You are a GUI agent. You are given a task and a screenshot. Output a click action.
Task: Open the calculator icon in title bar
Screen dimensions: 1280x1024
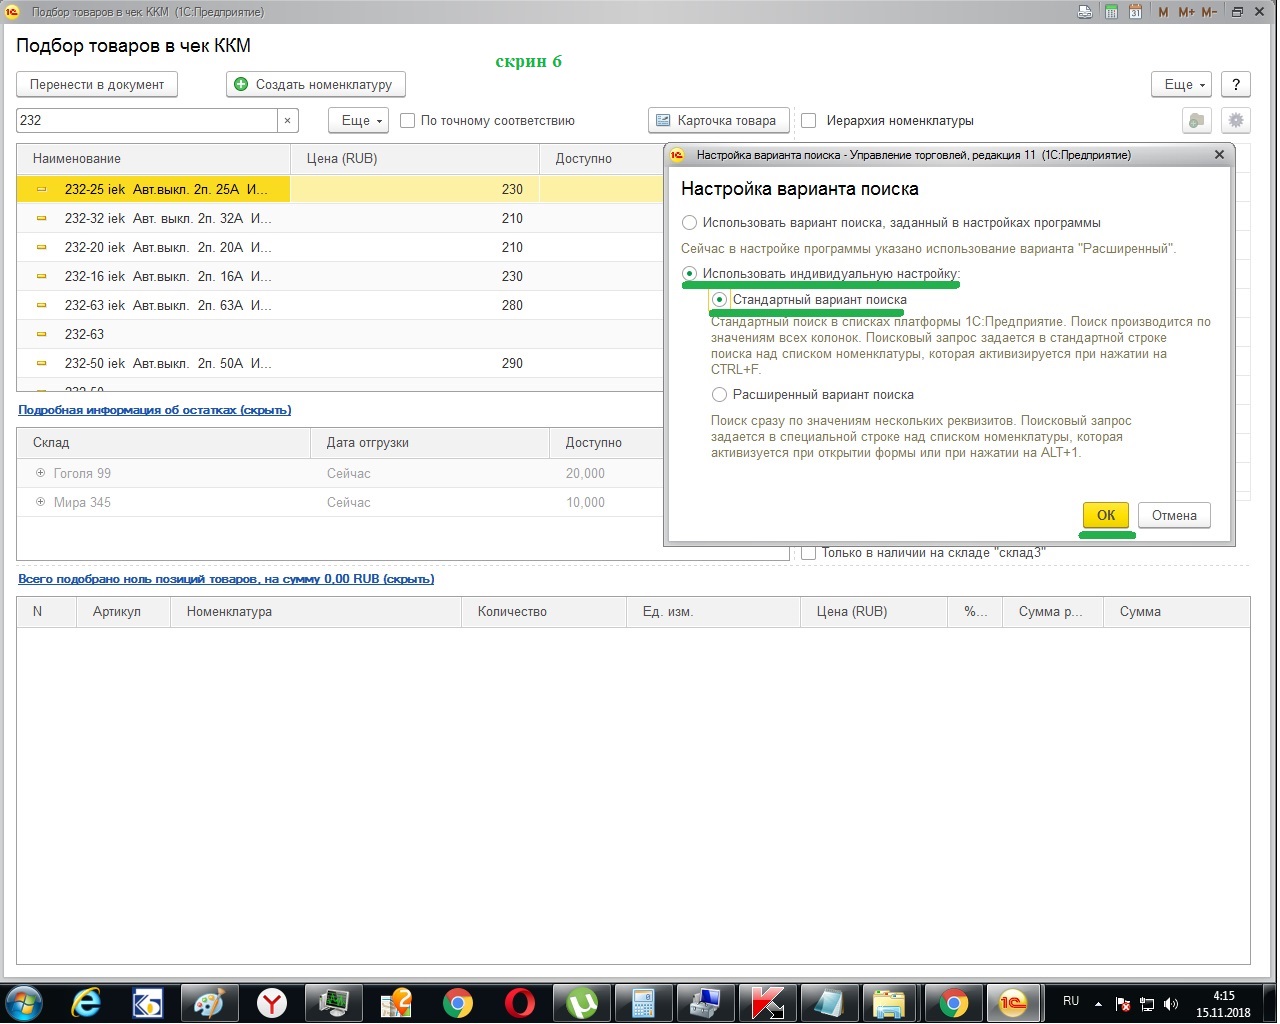tap(1111, 12)
